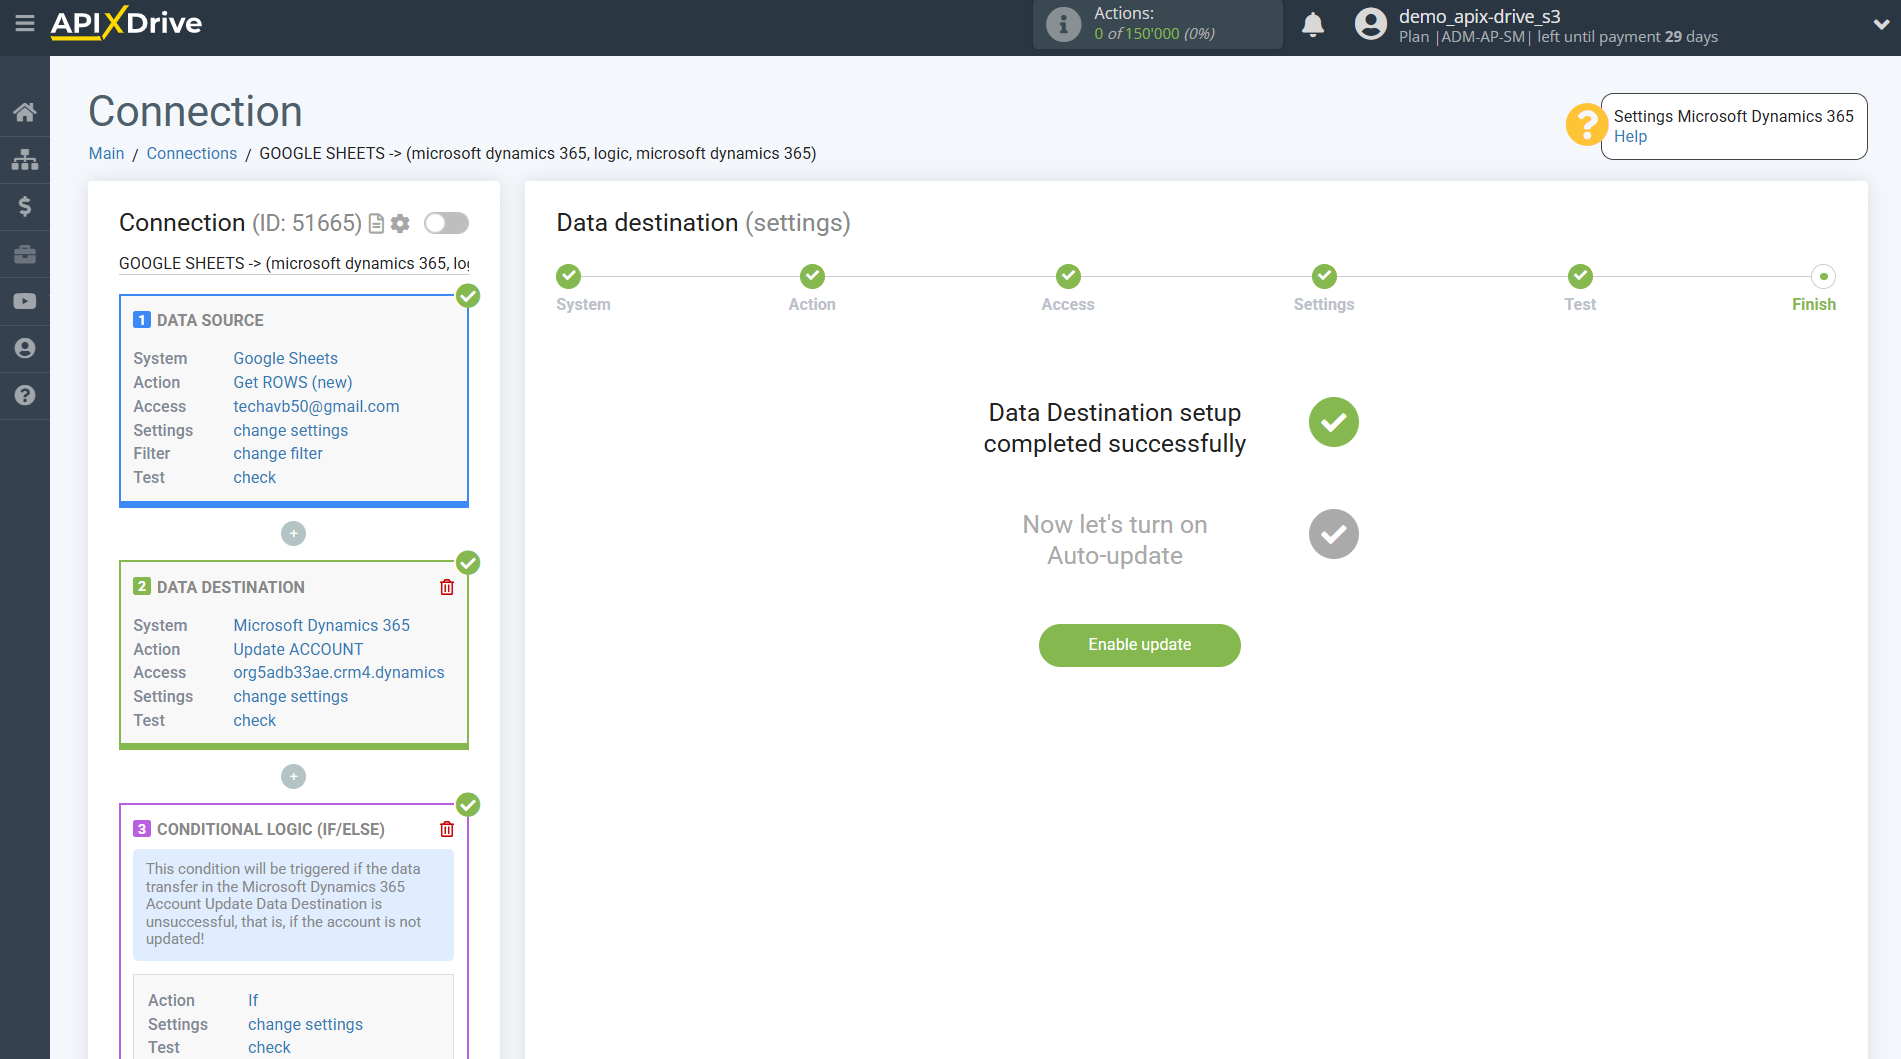Go to the Test step

pyautogui.click(x=1580, y=276)
